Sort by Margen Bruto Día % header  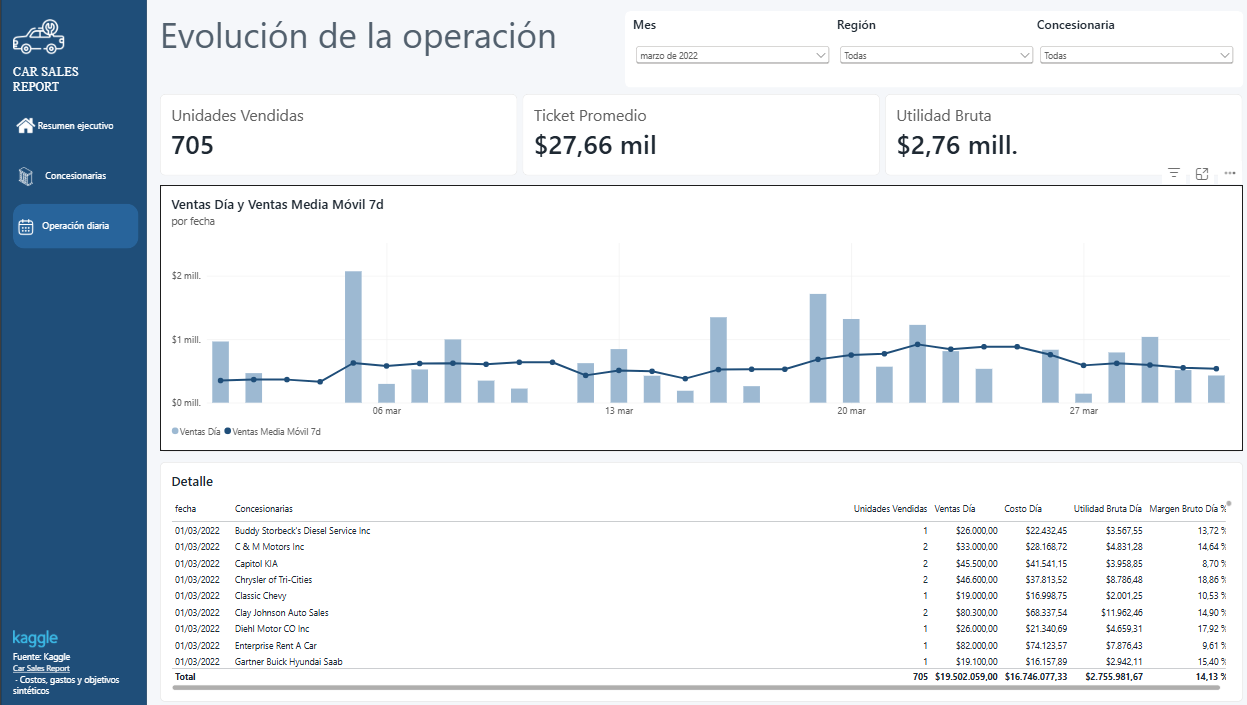1188,509
